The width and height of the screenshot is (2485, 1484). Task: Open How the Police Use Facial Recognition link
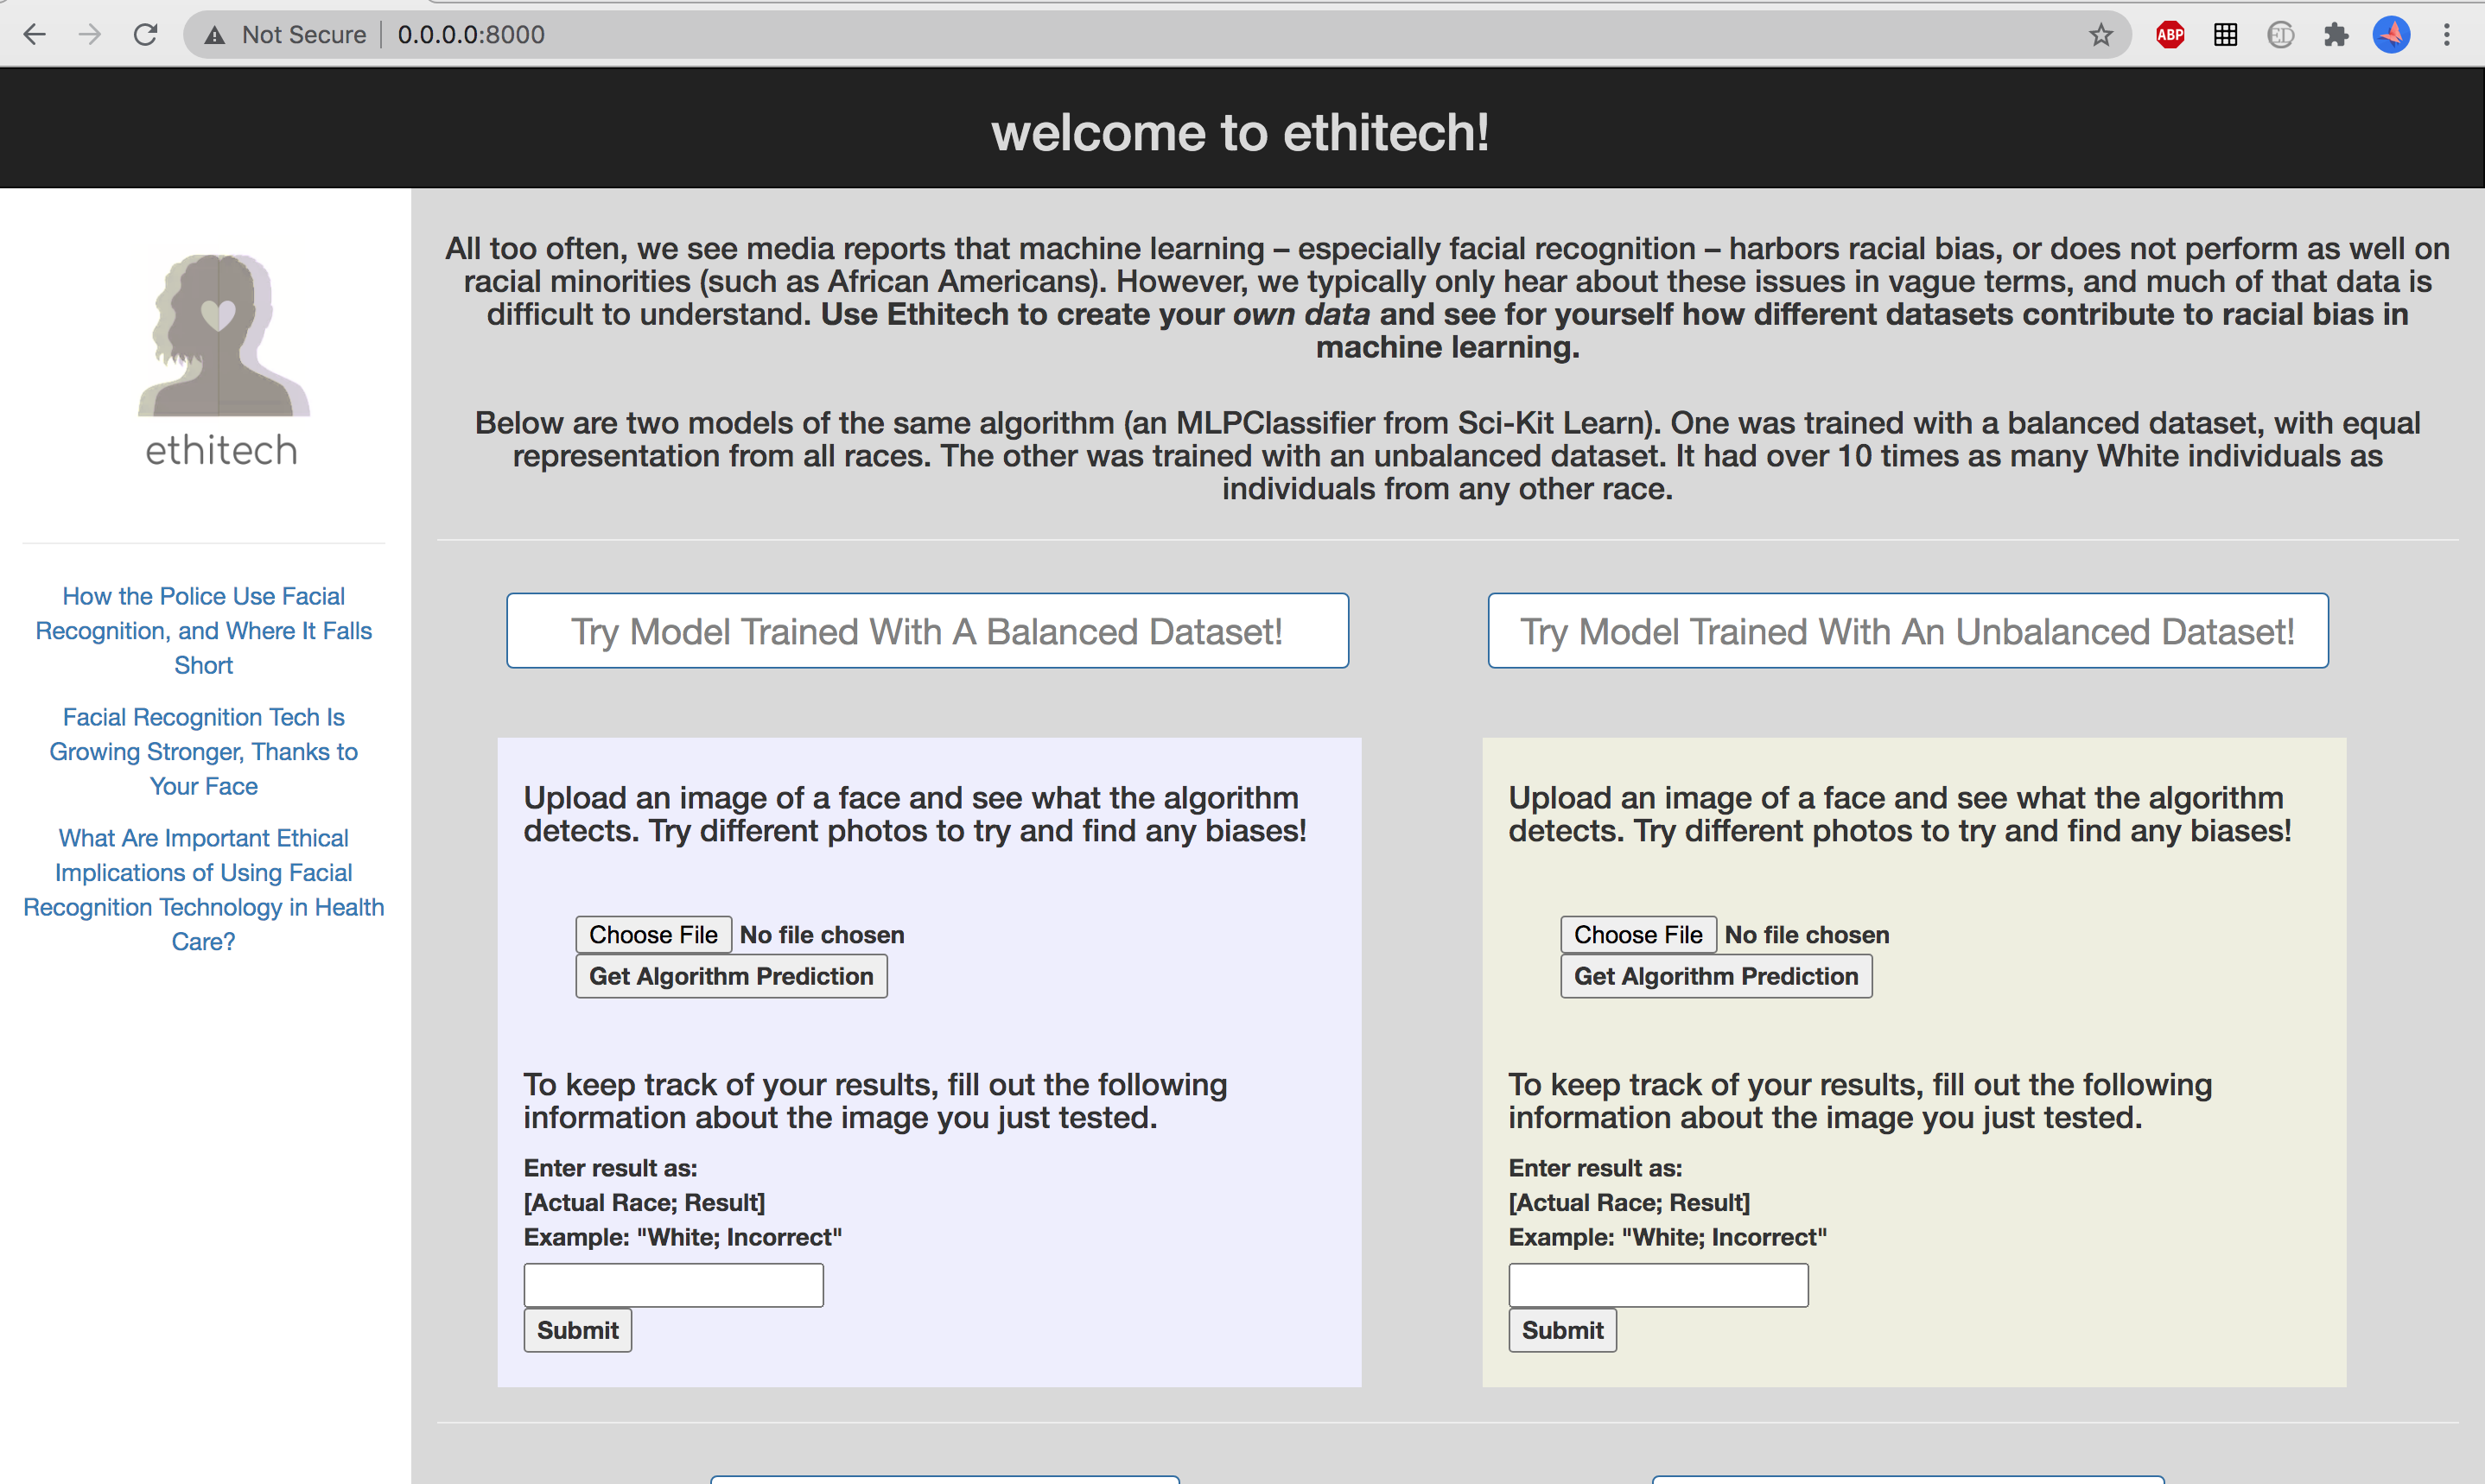tap(204, 630)
